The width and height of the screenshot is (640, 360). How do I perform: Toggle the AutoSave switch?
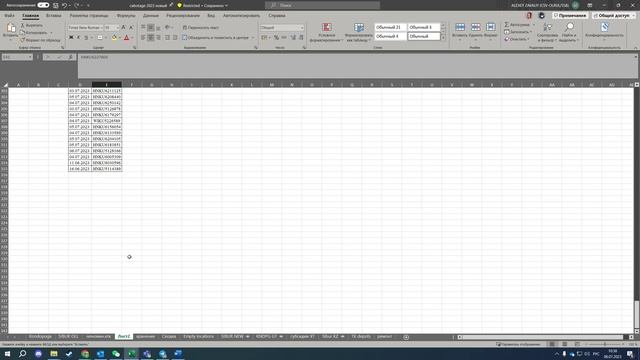click(43, 5)
